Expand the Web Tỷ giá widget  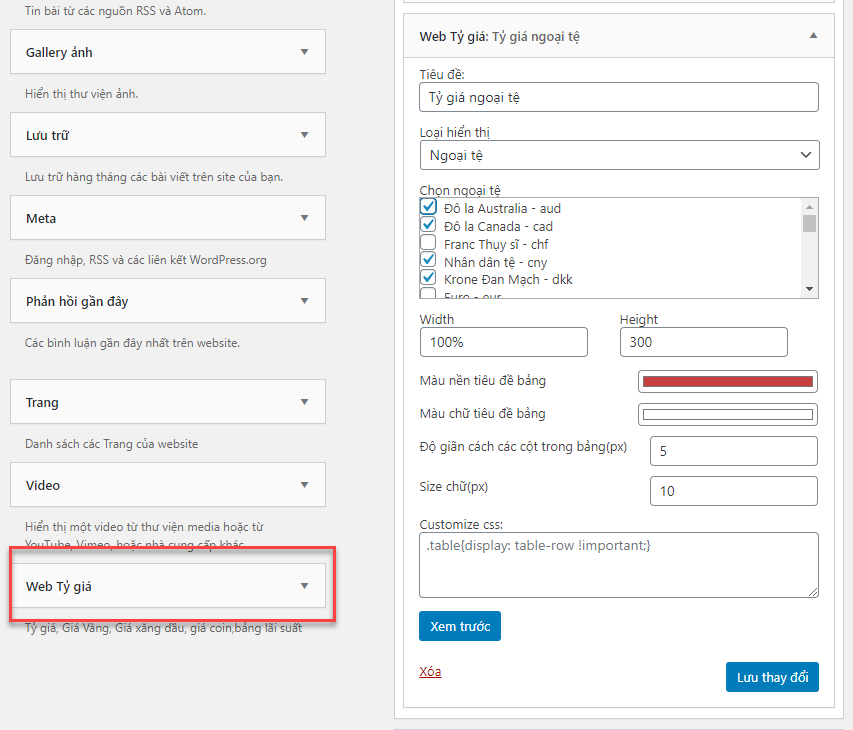pos(305,586)
